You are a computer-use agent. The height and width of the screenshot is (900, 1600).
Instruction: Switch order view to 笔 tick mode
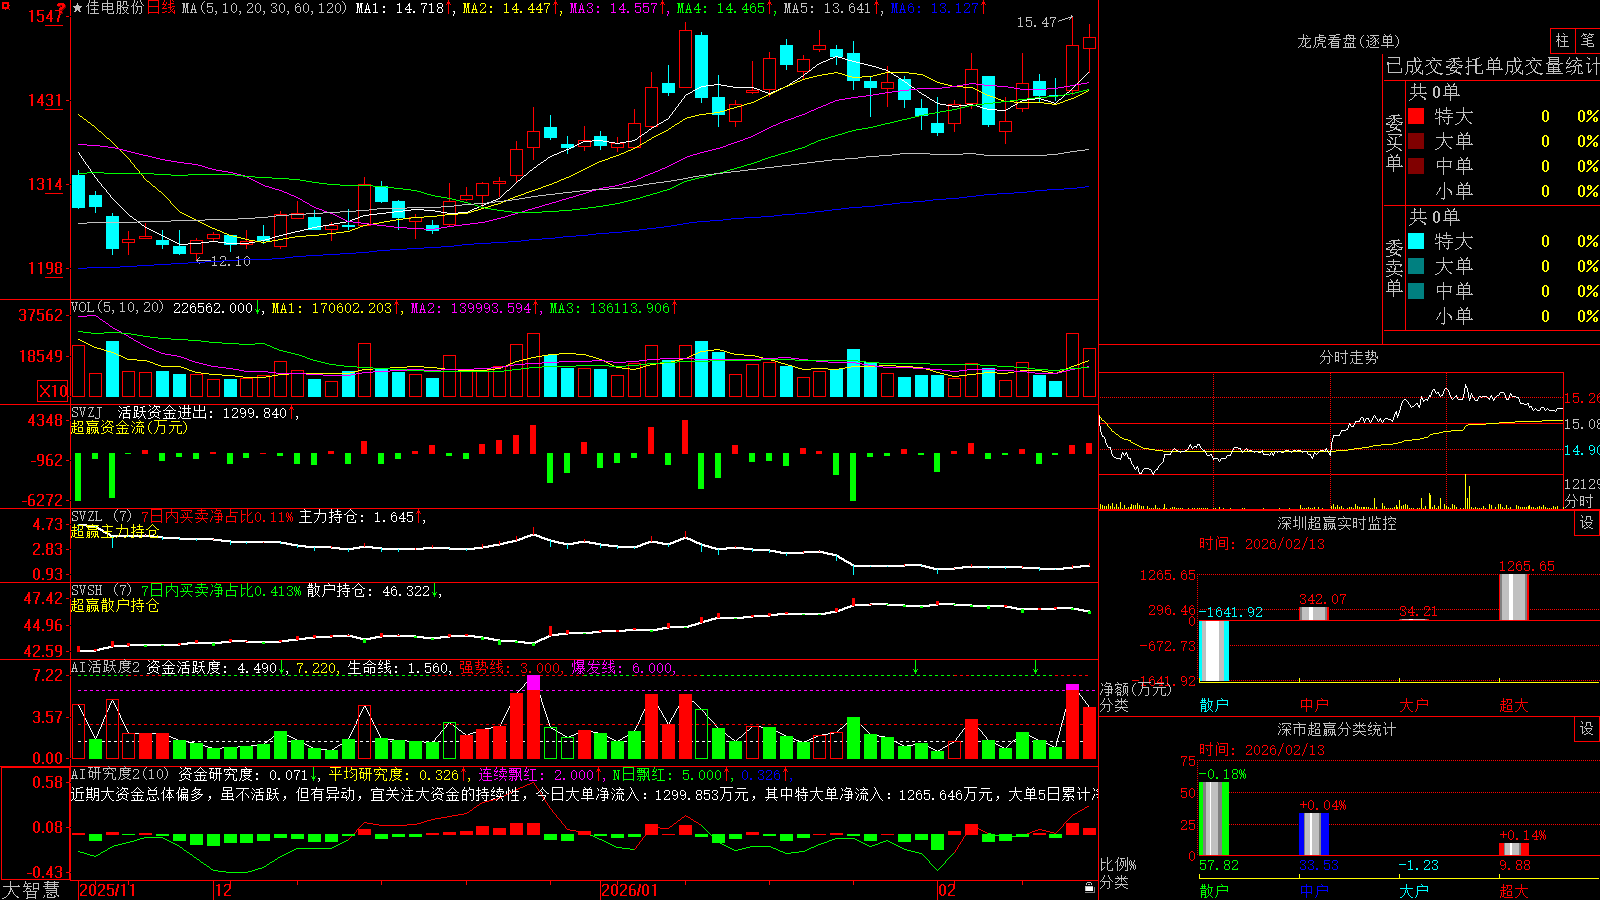tap(1587, 40)
